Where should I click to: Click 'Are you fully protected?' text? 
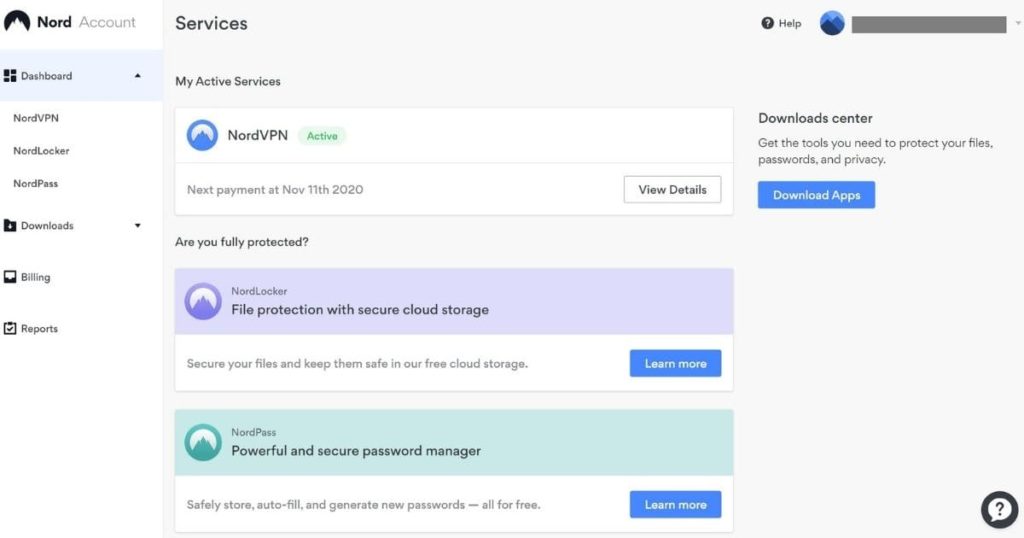coord(242,242)
